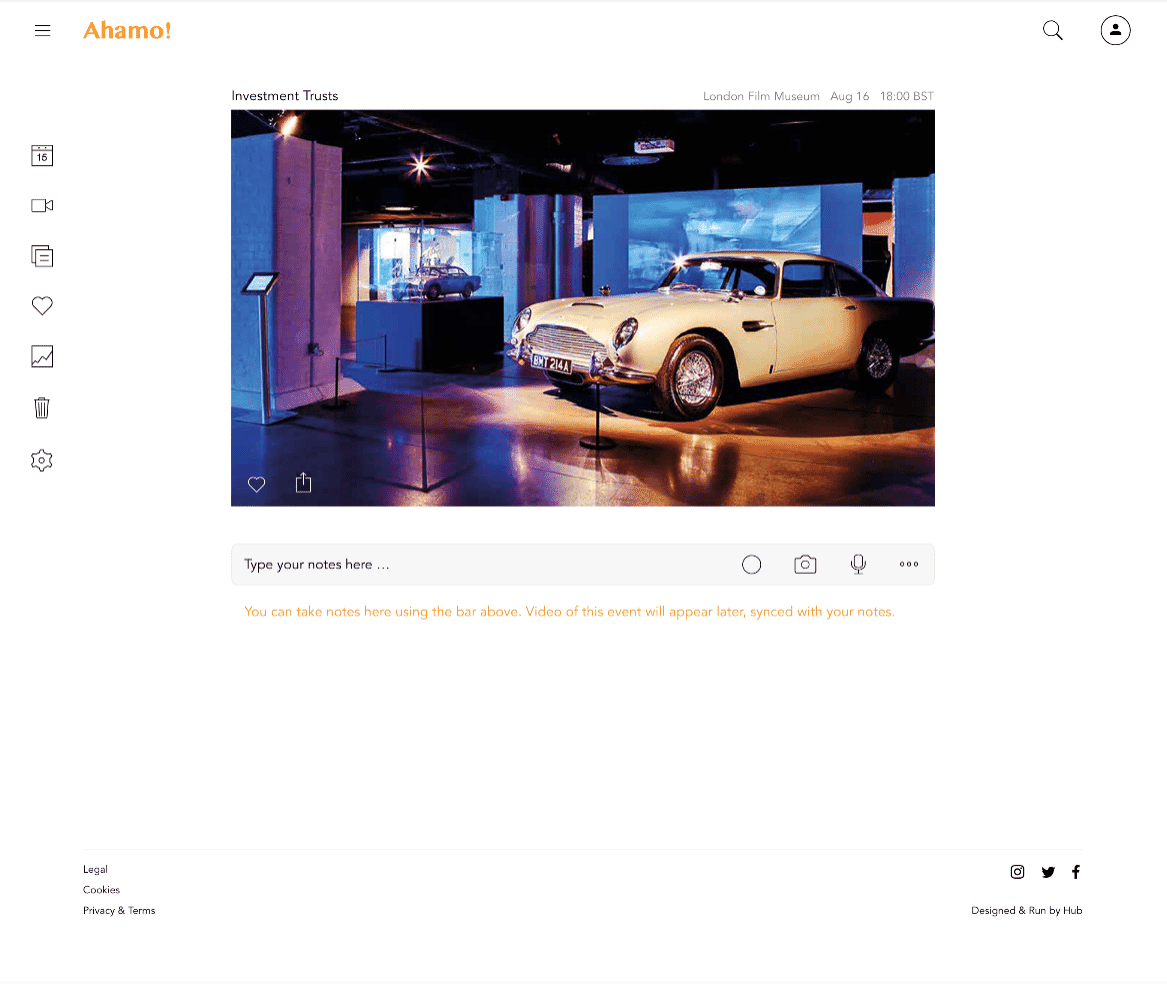Start voice note with microphone icon
The width and height of the screenshot is (1167, 984).
coord(858,565)
